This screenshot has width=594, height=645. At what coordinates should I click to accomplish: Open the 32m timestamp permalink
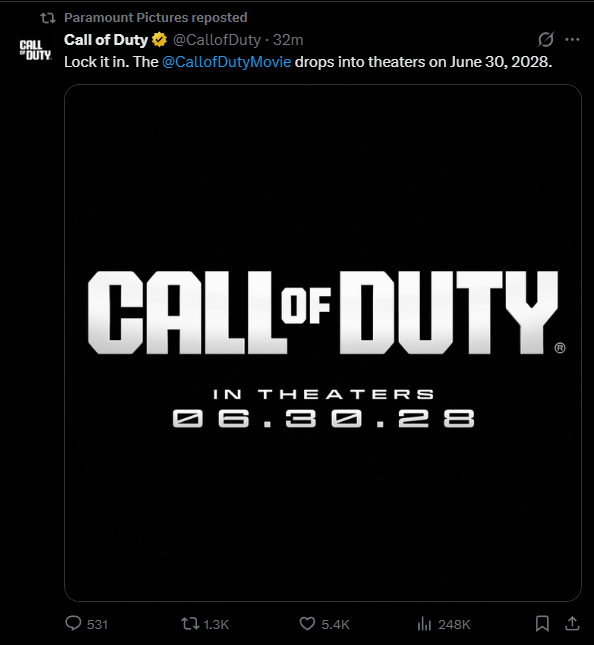point(288,40)
